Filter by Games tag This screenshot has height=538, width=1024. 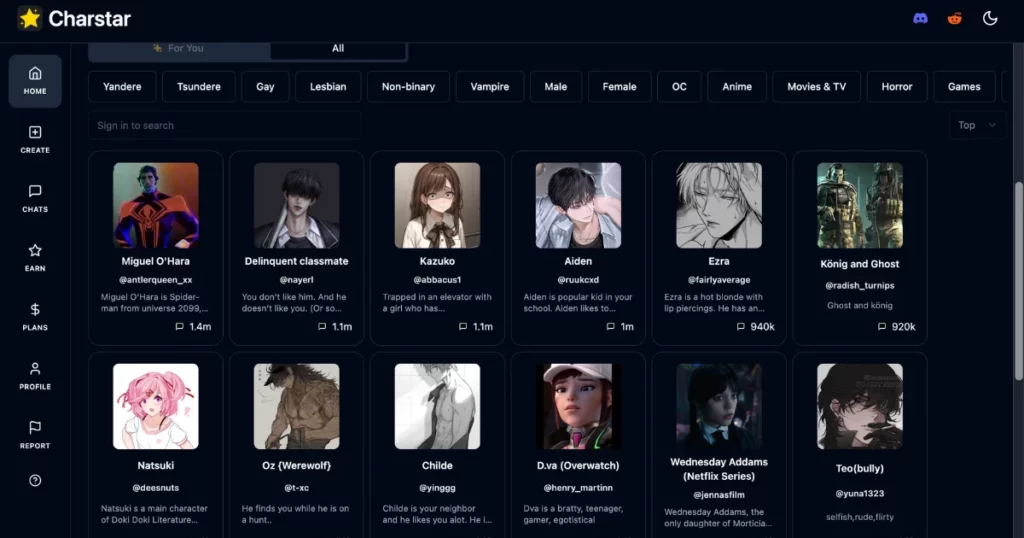[964, 87]
